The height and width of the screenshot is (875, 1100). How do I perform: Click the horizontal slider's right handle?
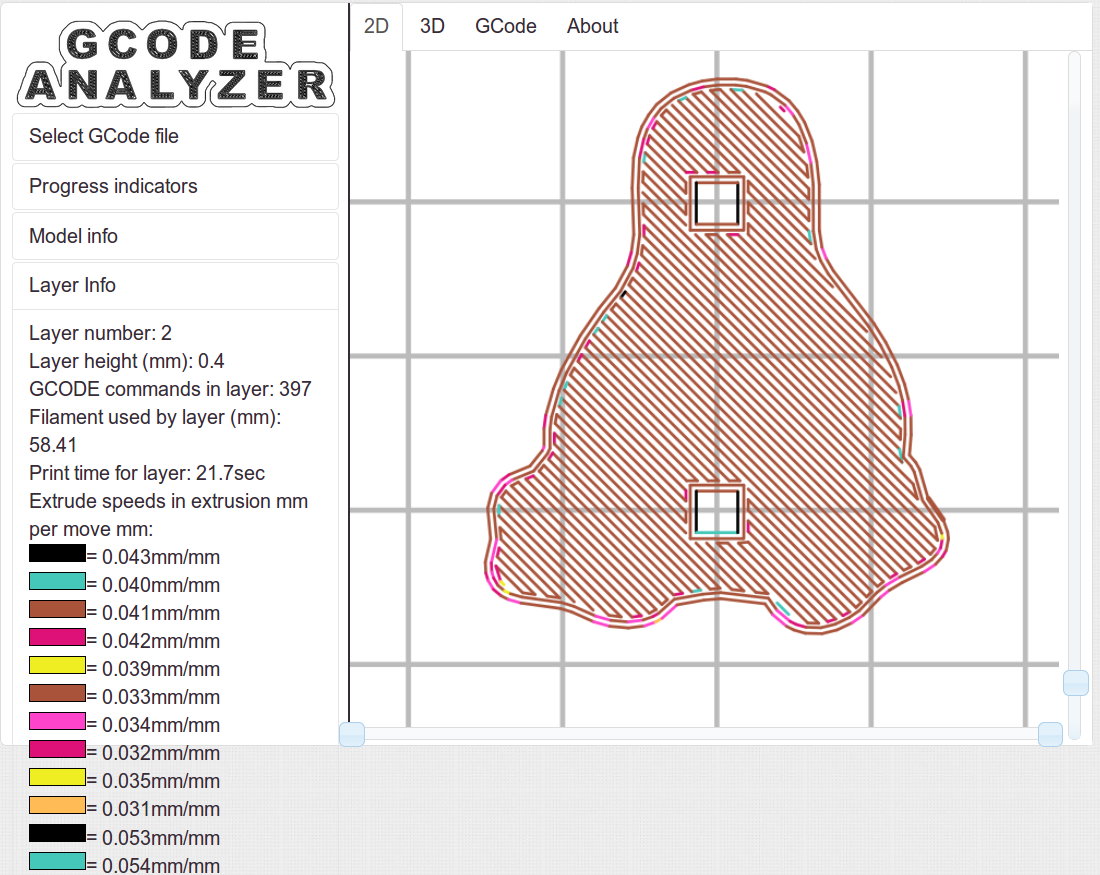(1049, 734)
